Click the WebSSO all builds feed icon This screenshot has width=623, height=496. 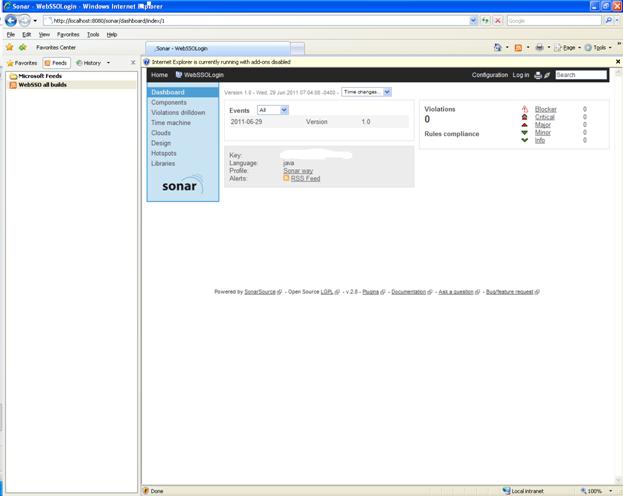point(13,85)
